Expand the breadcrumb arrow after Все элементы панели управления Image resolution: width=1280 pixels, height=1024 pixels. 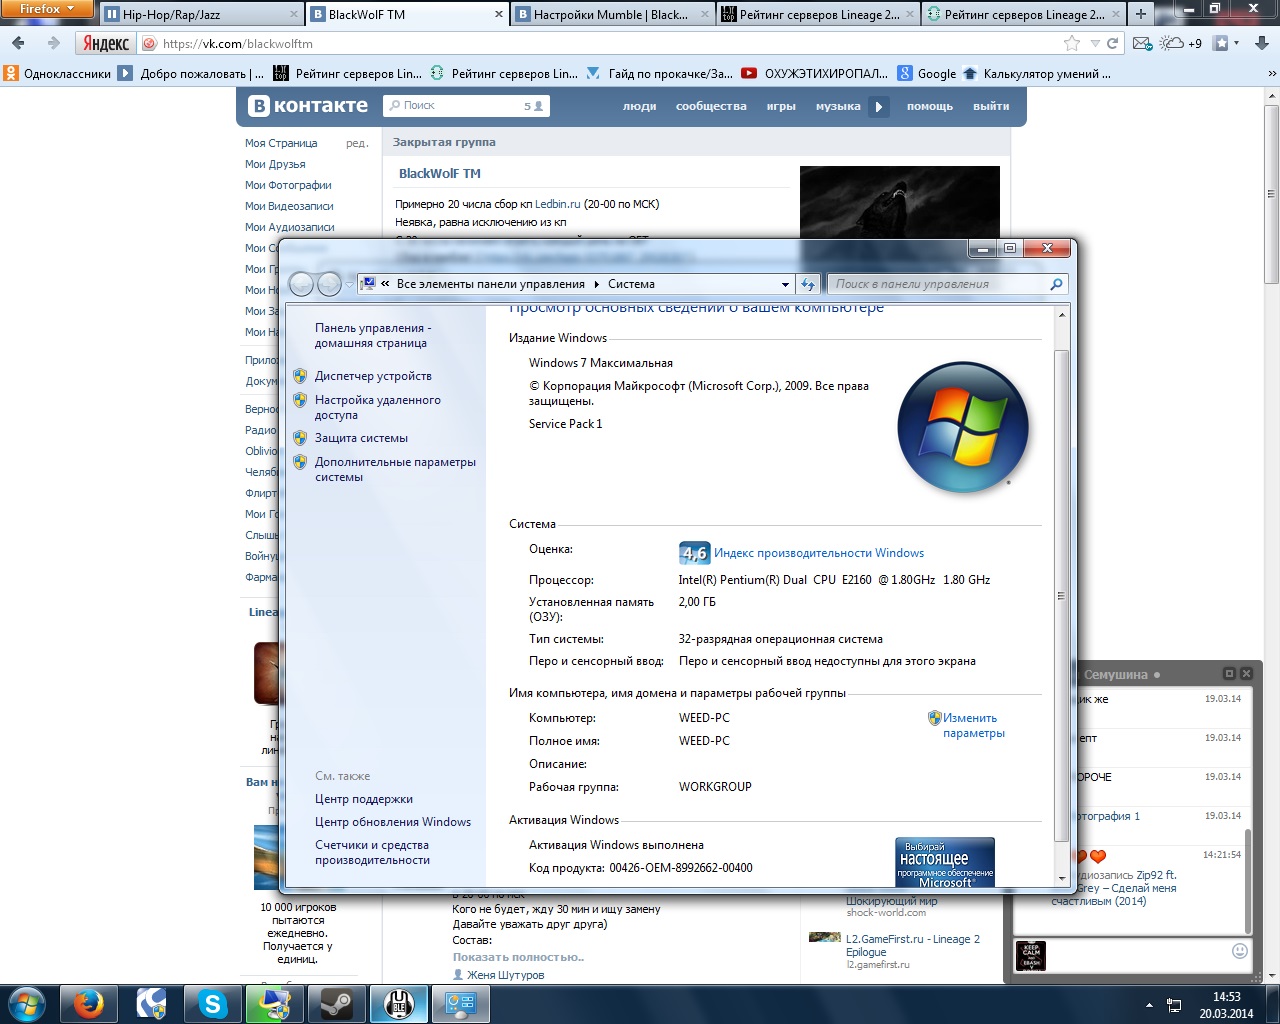point(597,284)
